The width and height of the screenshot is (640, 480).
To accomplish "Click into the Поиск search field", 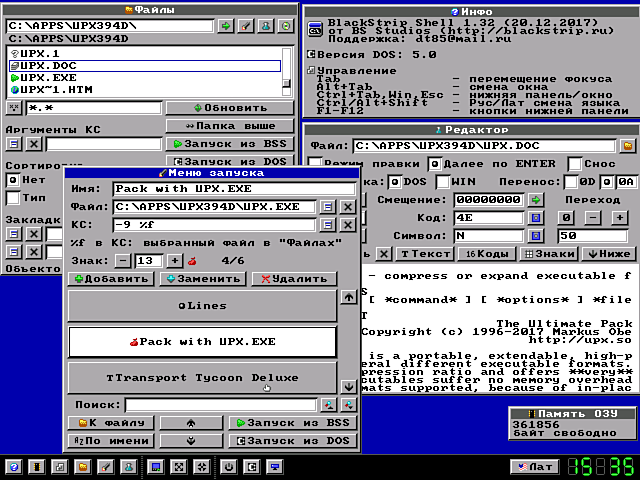I will [x=220, y=405].
